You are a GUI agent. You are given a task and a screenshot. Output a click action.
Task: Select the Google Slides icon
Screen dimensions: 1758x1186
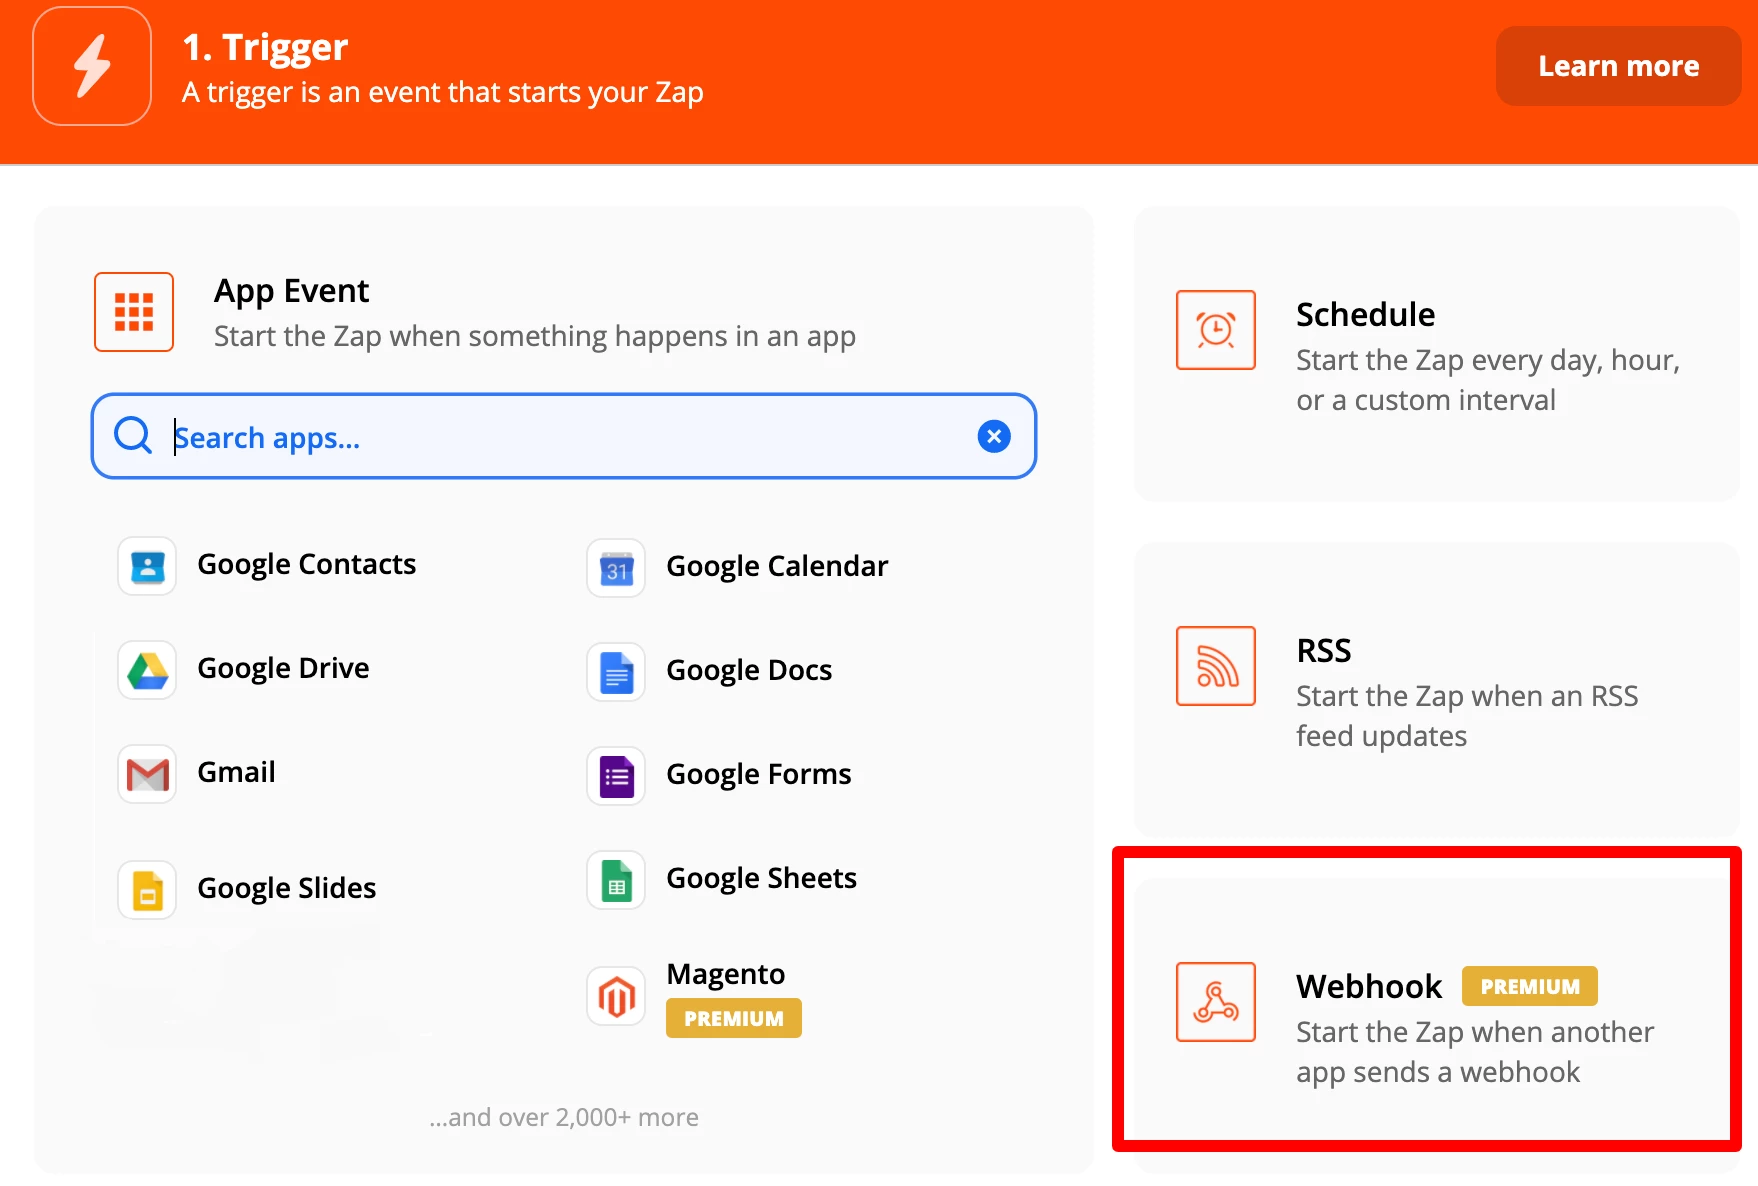(147, 890)
